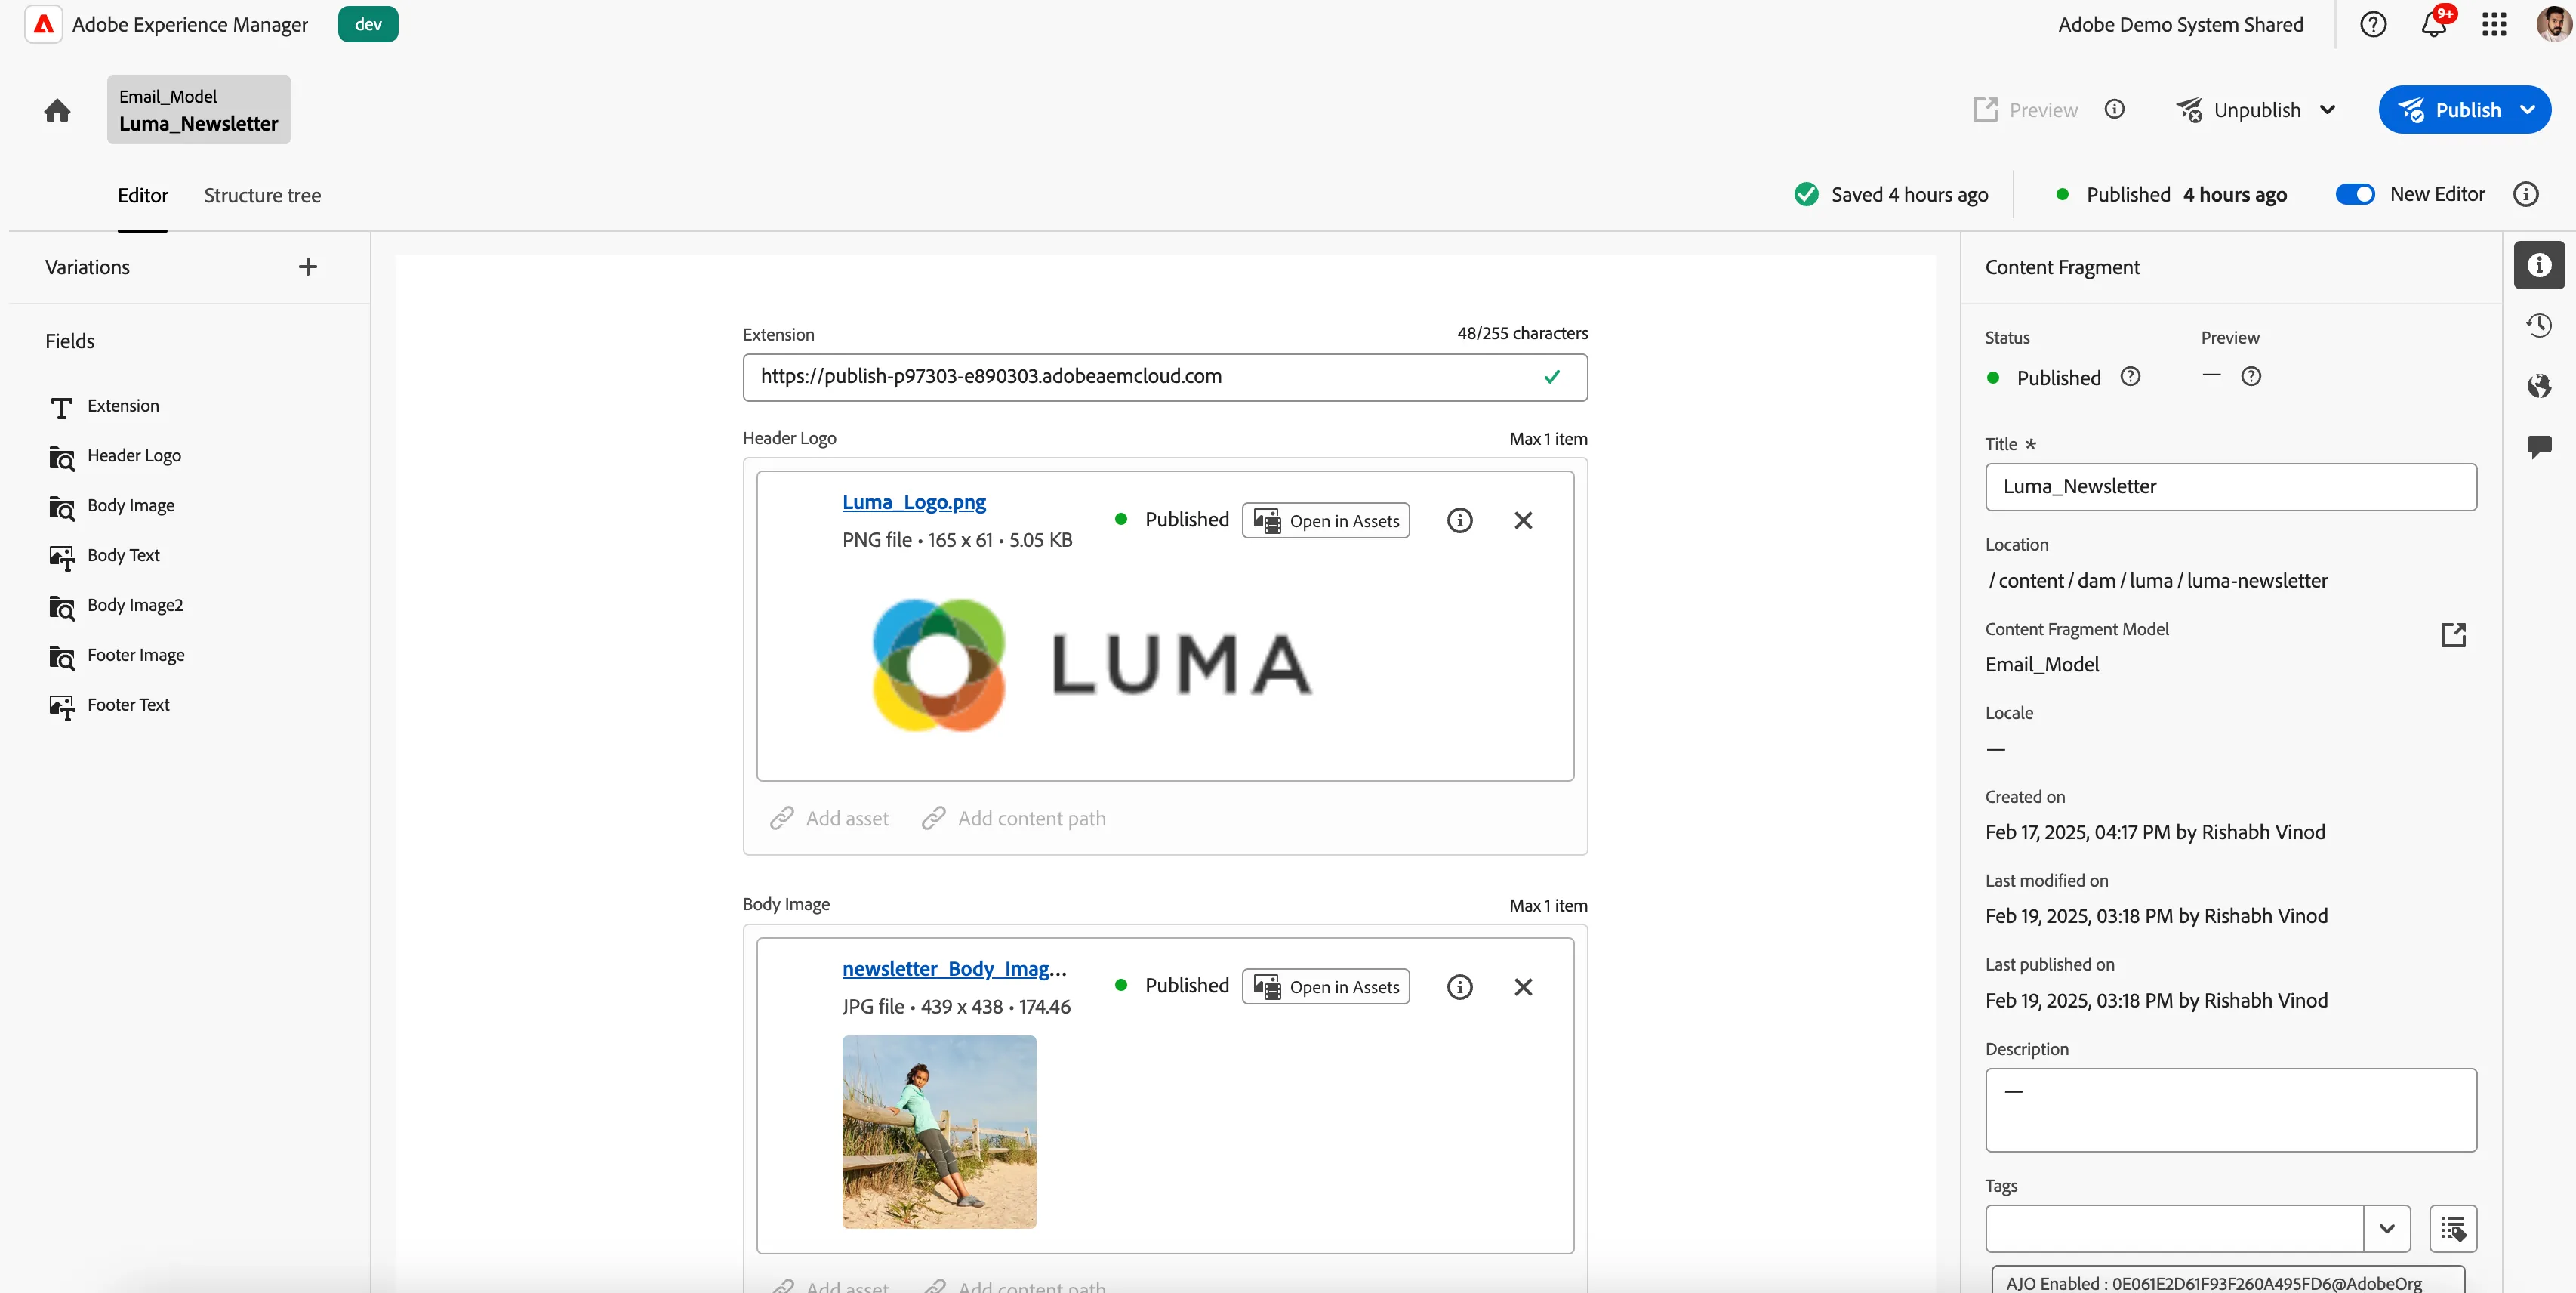Toggle the New Editor switch
Image resolution: width=2576 pixels, height=1293 pixels.
click(2355, 194)
